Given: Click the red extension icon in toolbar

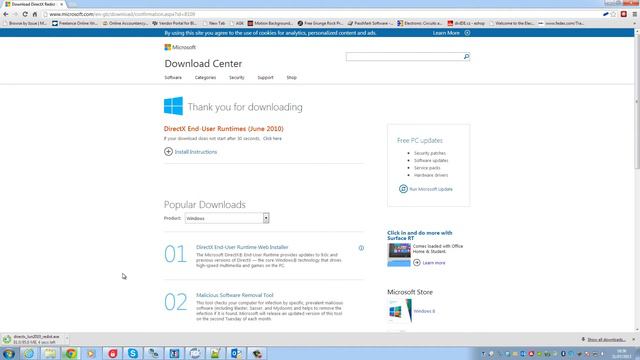Looking at the screenshot, I should pos(624,14).
